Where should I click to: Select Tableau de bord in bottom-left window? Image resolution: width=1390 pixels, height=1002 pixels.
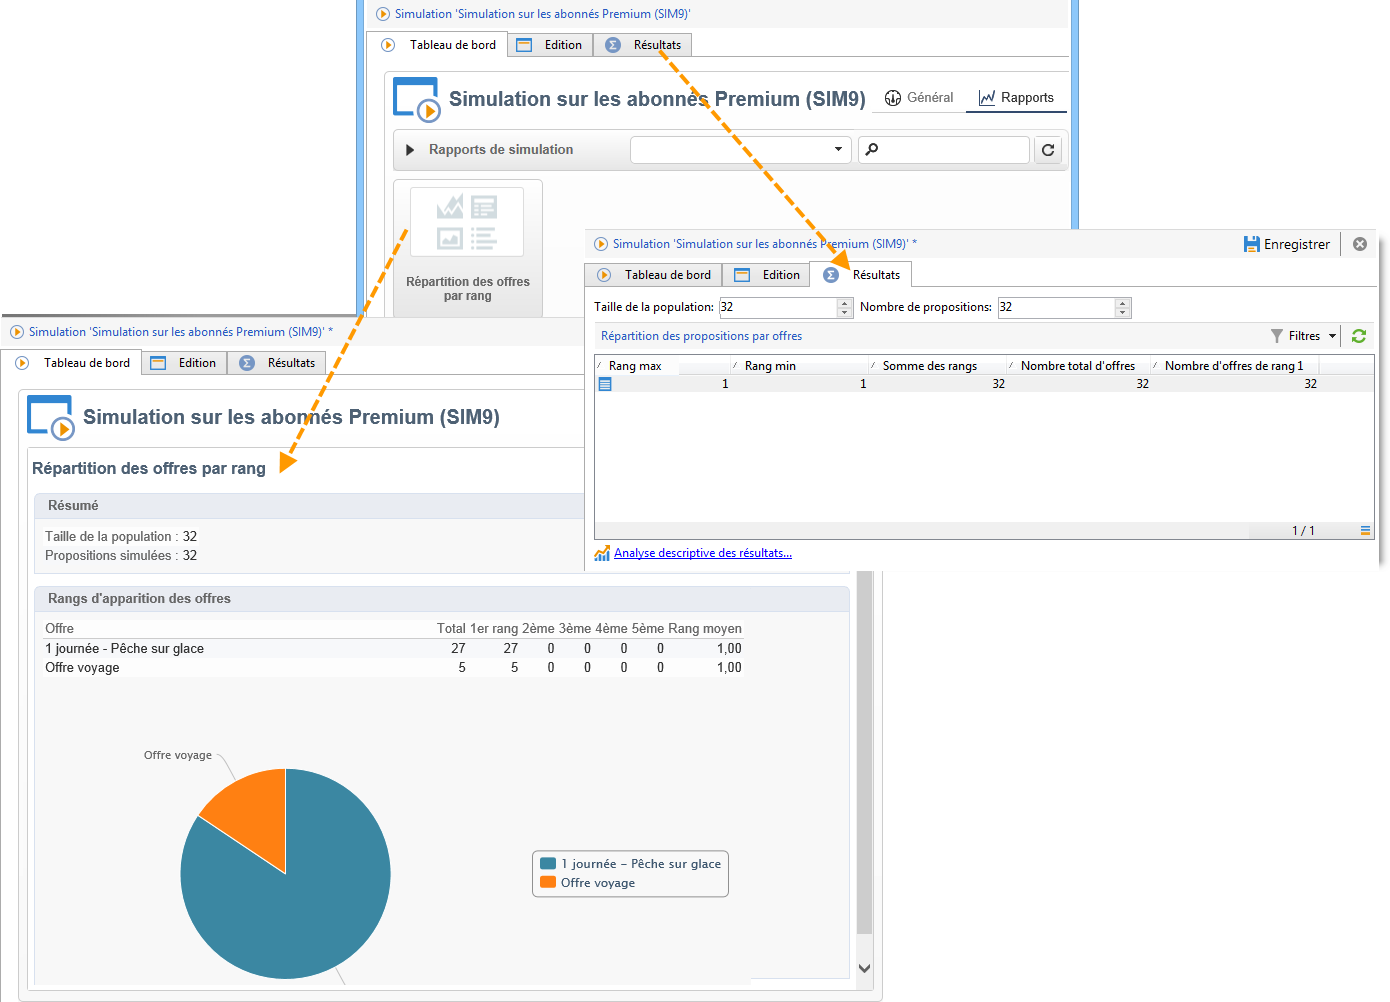(72, 363)
